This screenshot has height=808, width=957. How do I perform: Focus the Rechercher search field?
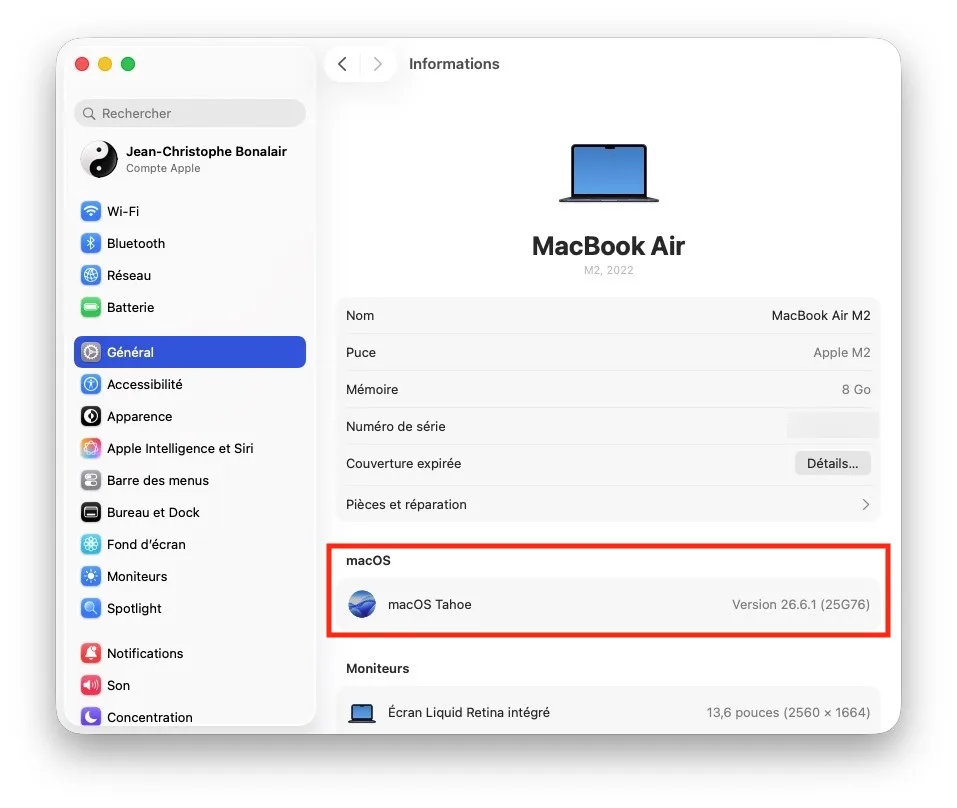coord(190,114)
